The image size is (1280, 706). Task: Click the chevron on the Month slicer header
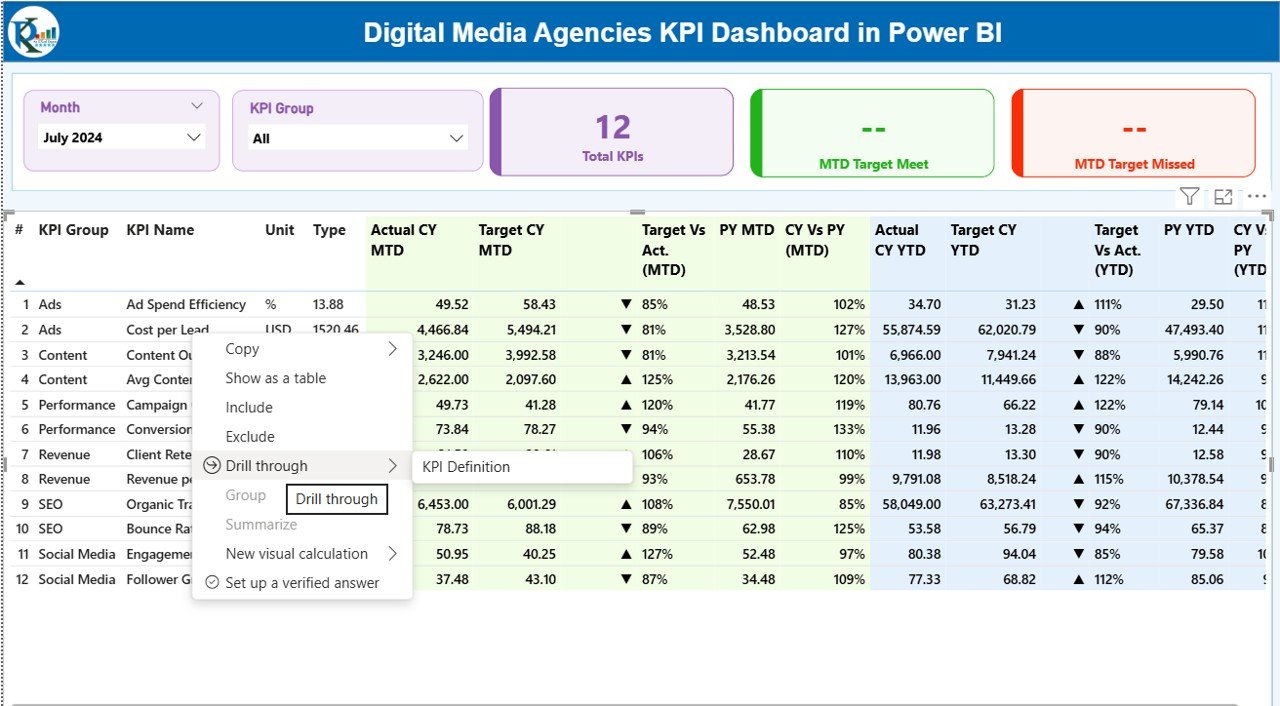pos(197,105)
